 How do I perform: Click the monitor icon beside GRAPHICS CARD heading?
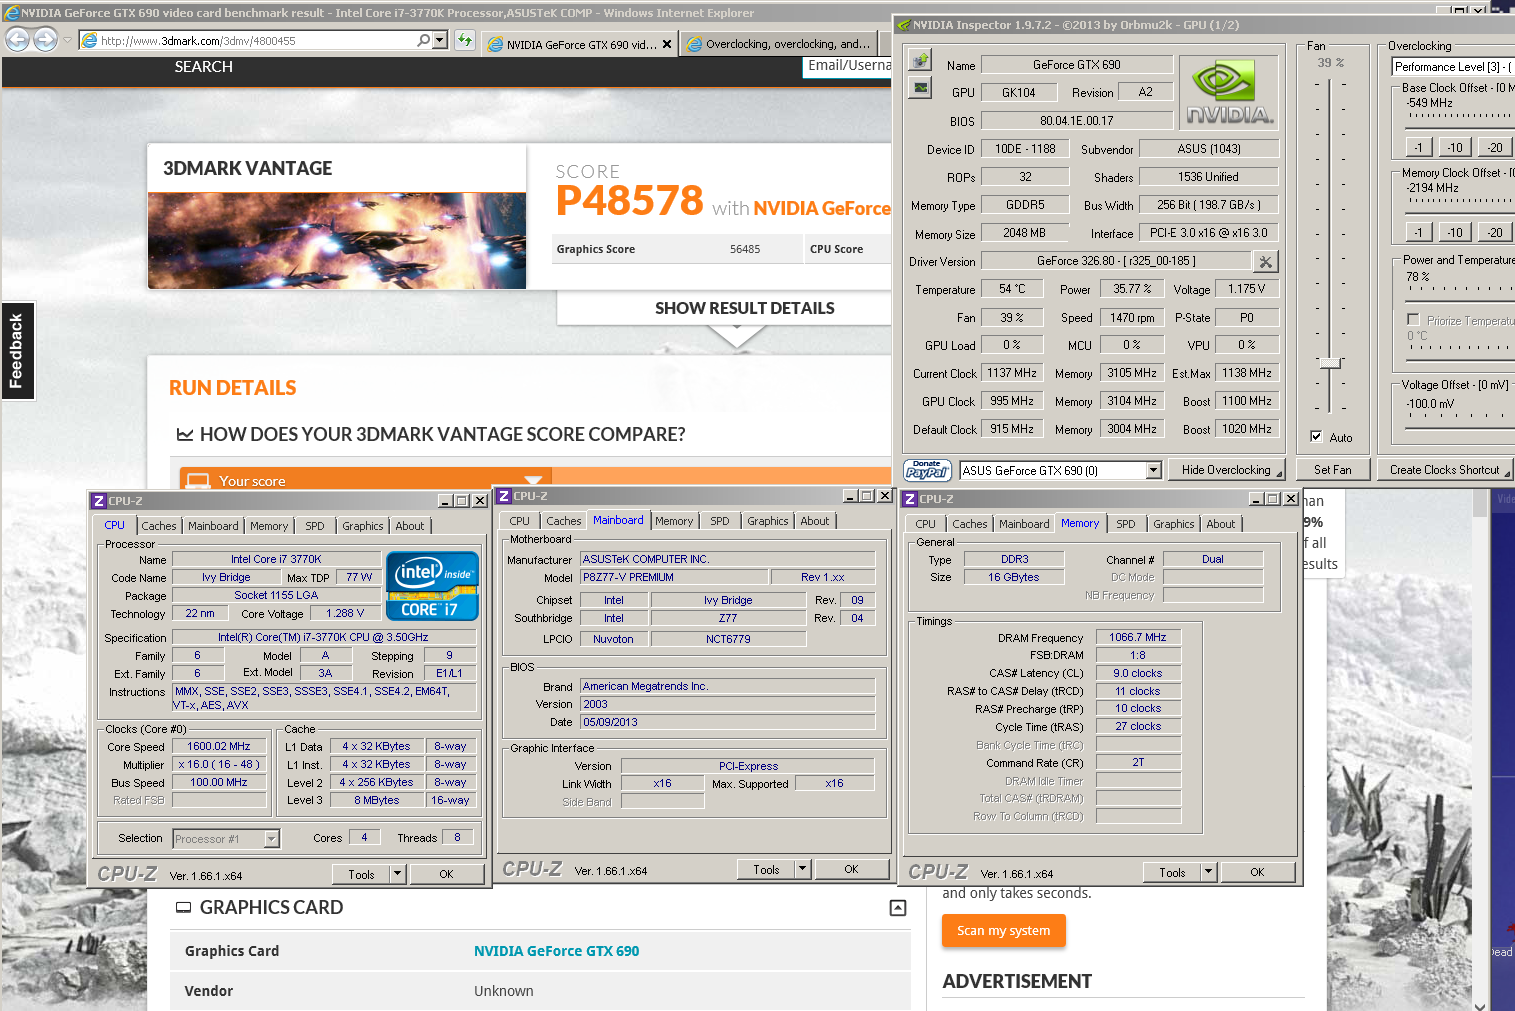[183, 908]
